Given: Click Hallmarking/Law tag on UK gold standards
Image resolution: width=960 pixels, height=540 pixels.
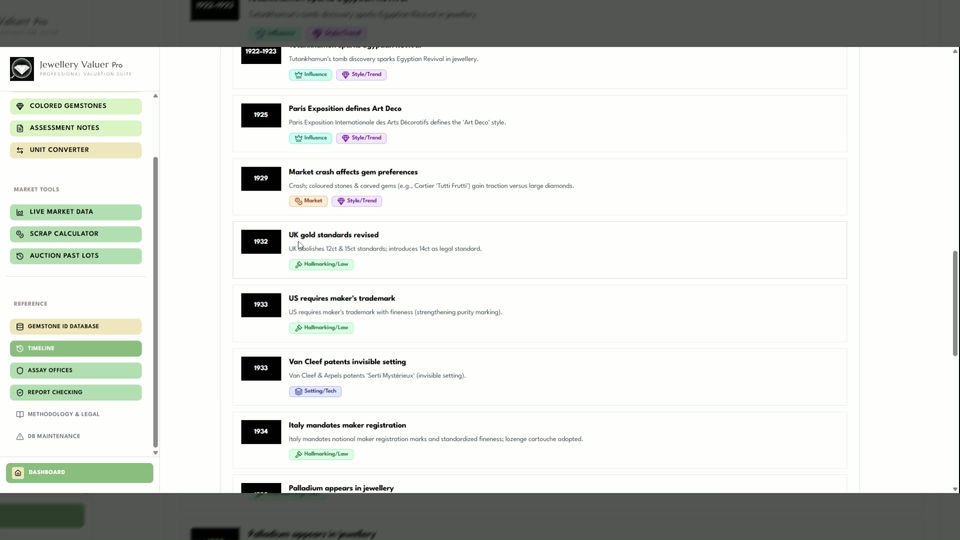Looking at the screenshot, I should (x=321, y=264).
